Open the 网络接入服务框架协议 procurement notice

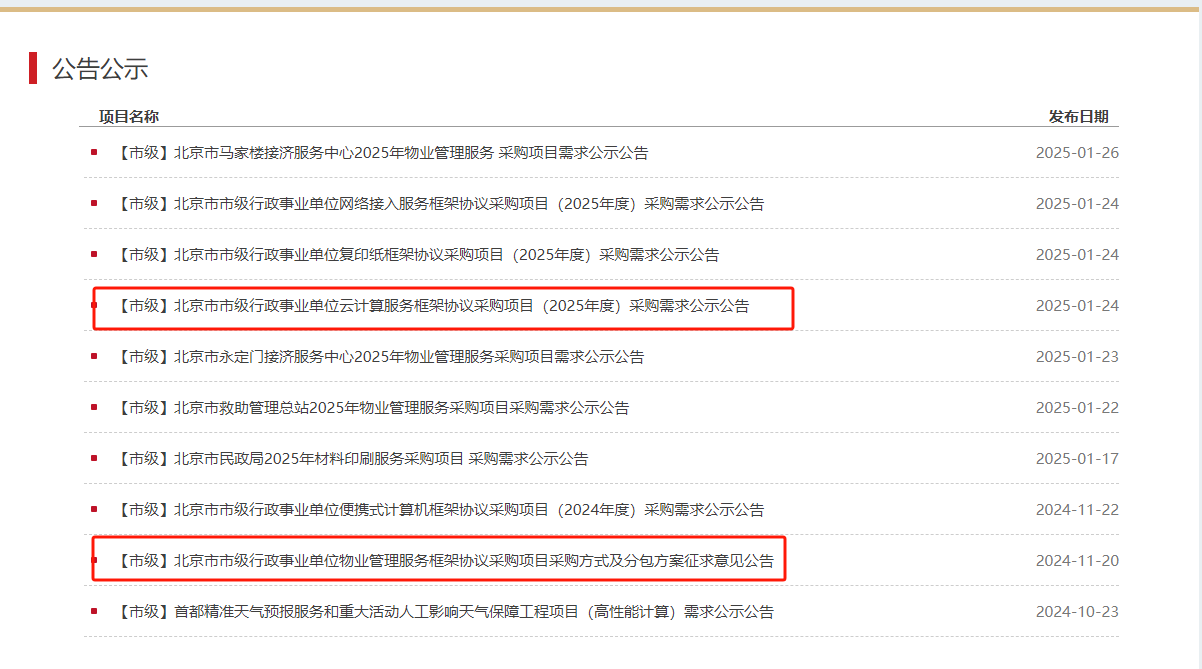(x=438, y=204)
